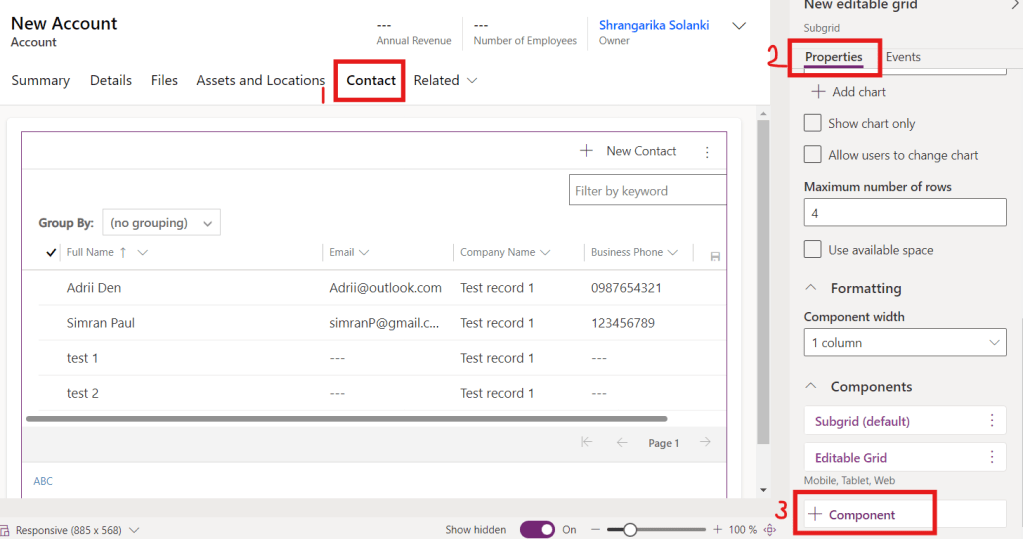Toggle the Show hidden switch
The image size is (1023, 539).
(537, 529)
